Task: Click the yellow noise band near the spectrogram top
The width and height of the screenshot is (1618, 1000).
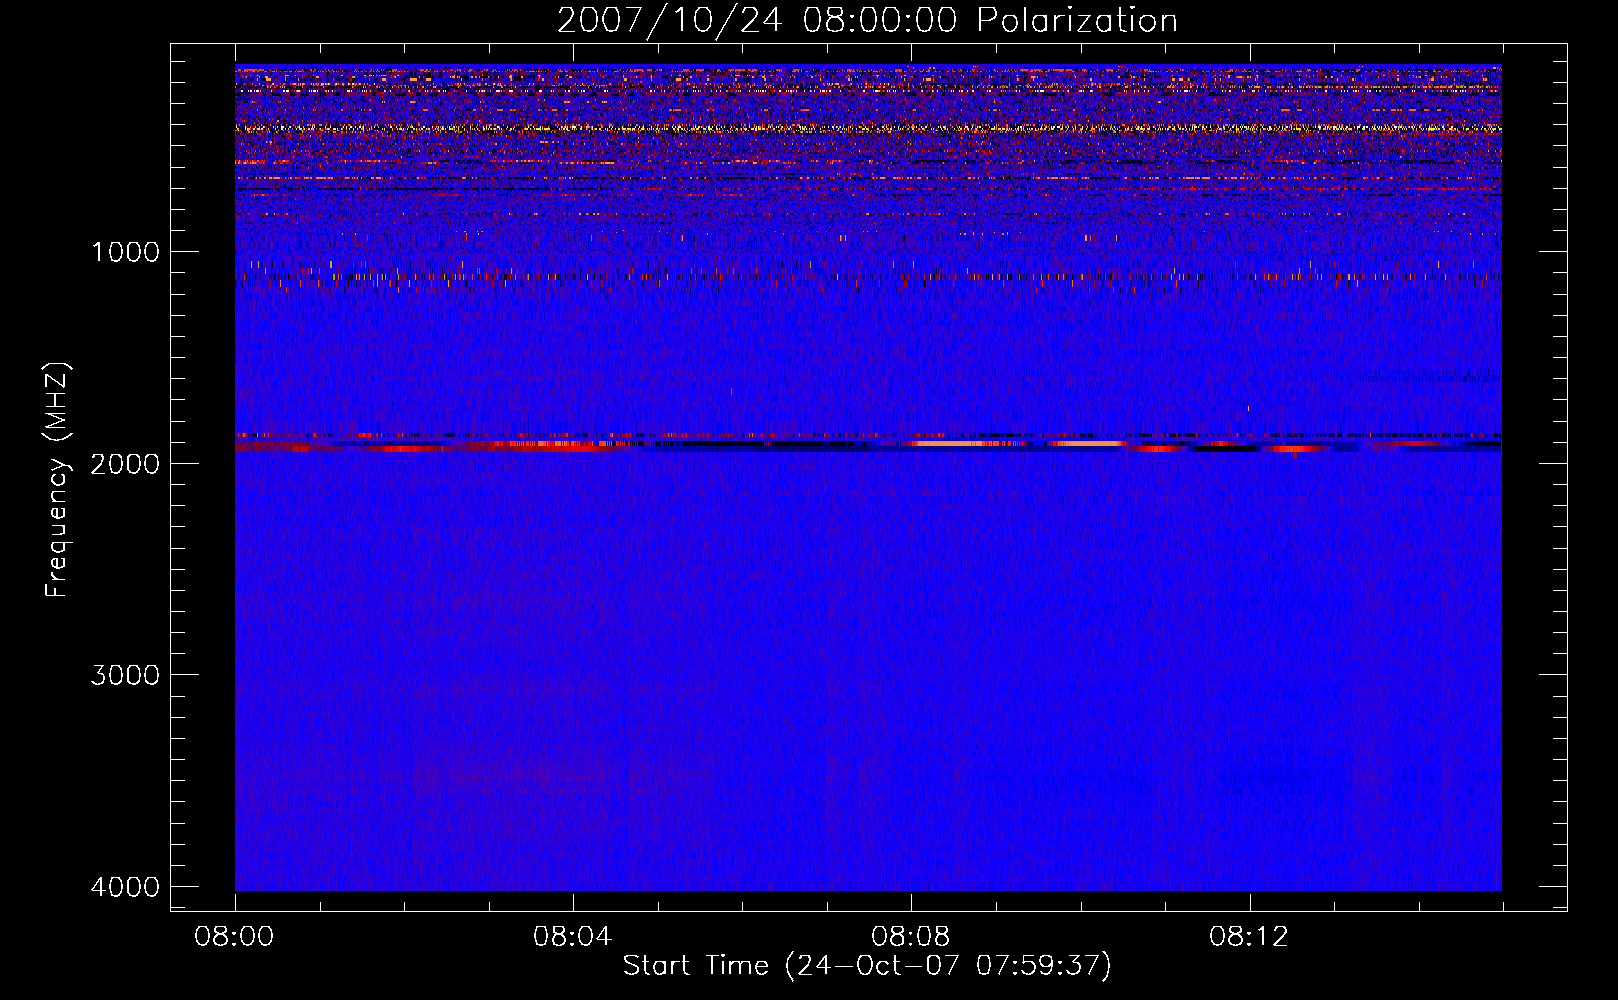Action: point(868,129)
